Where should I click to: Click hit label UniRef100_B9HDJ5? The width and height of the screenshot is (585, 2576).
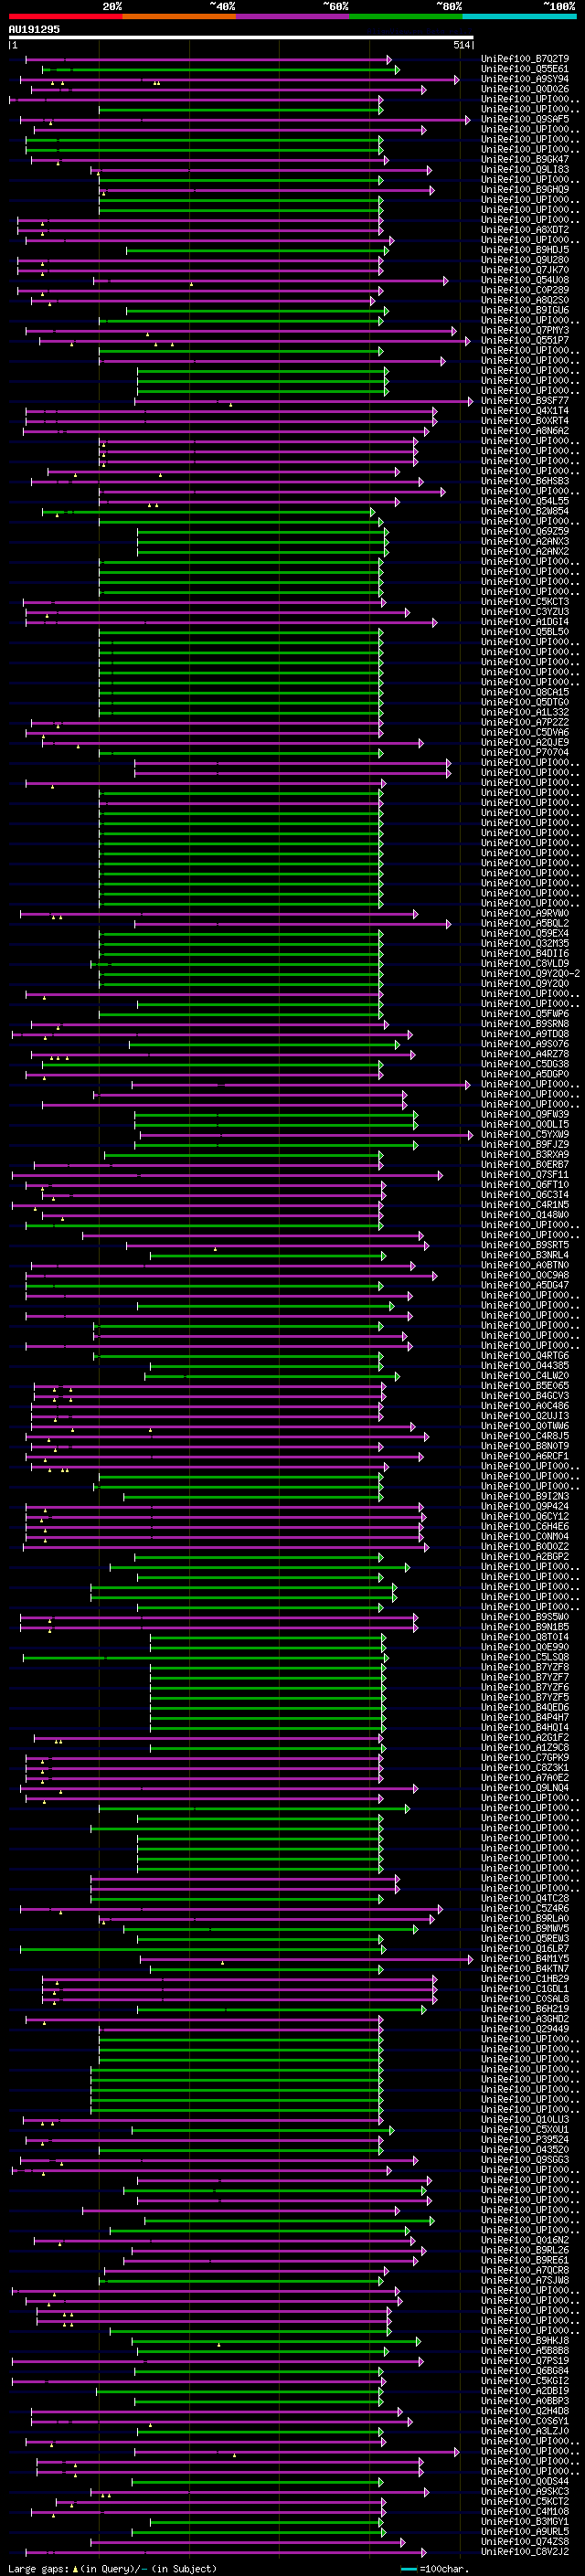[x=525, y=250]
